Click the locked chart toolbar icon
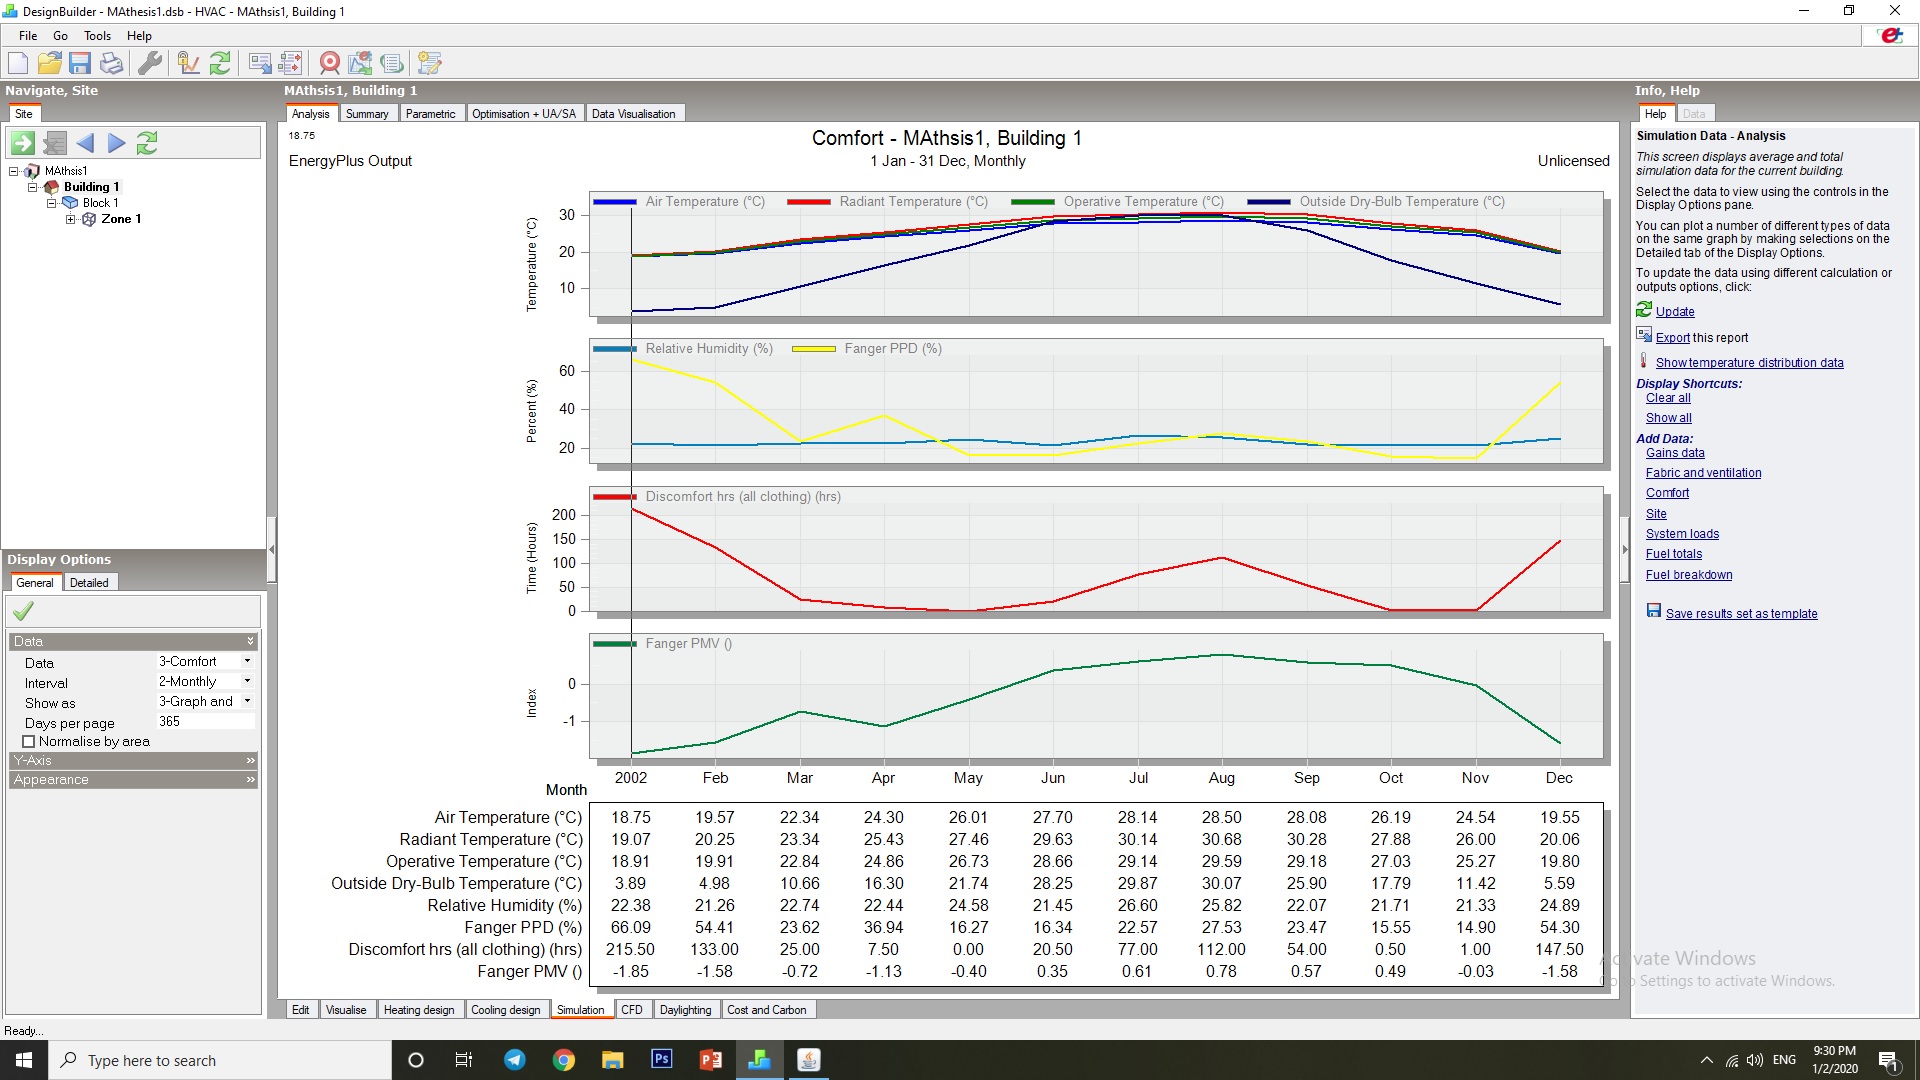Viewport: 1920px width, 1080px height. tap(188, 63)
